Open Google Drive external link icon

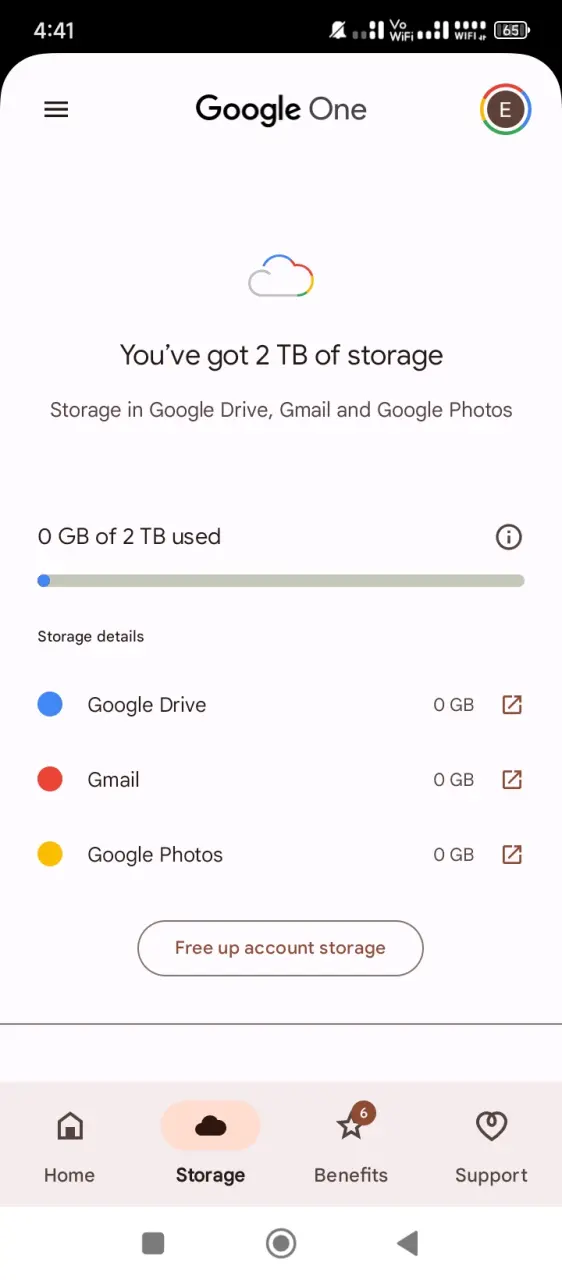(x=512, y=705)
